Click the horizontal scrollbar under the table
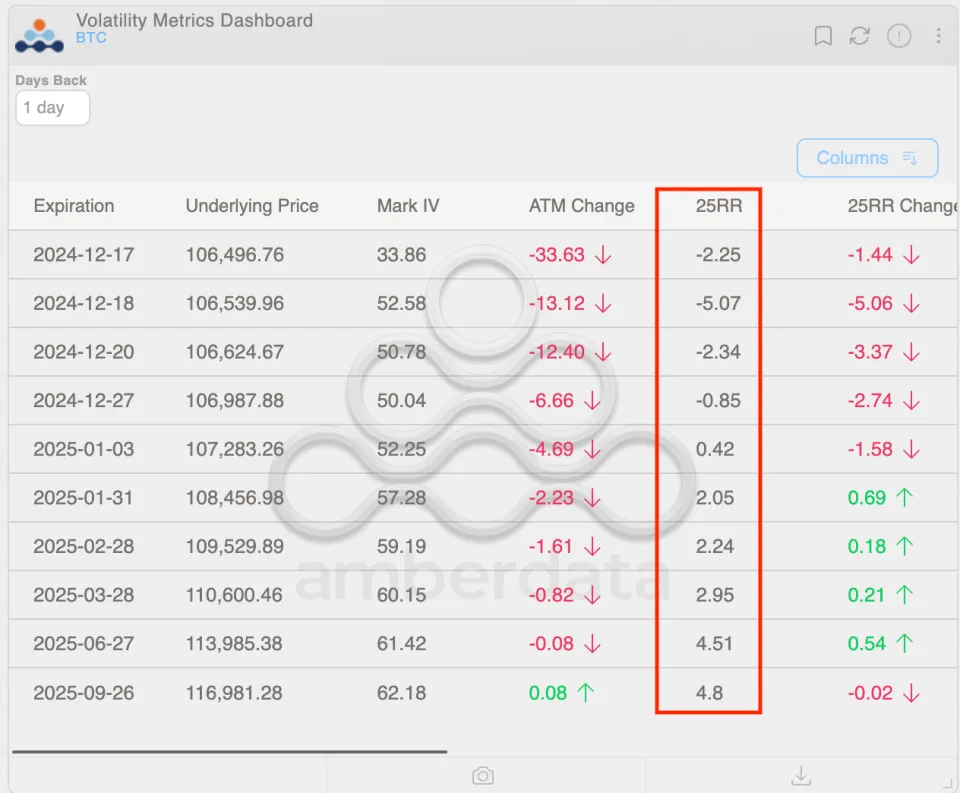The width and height of the screenshot is (960, 793). pos(229,751)
